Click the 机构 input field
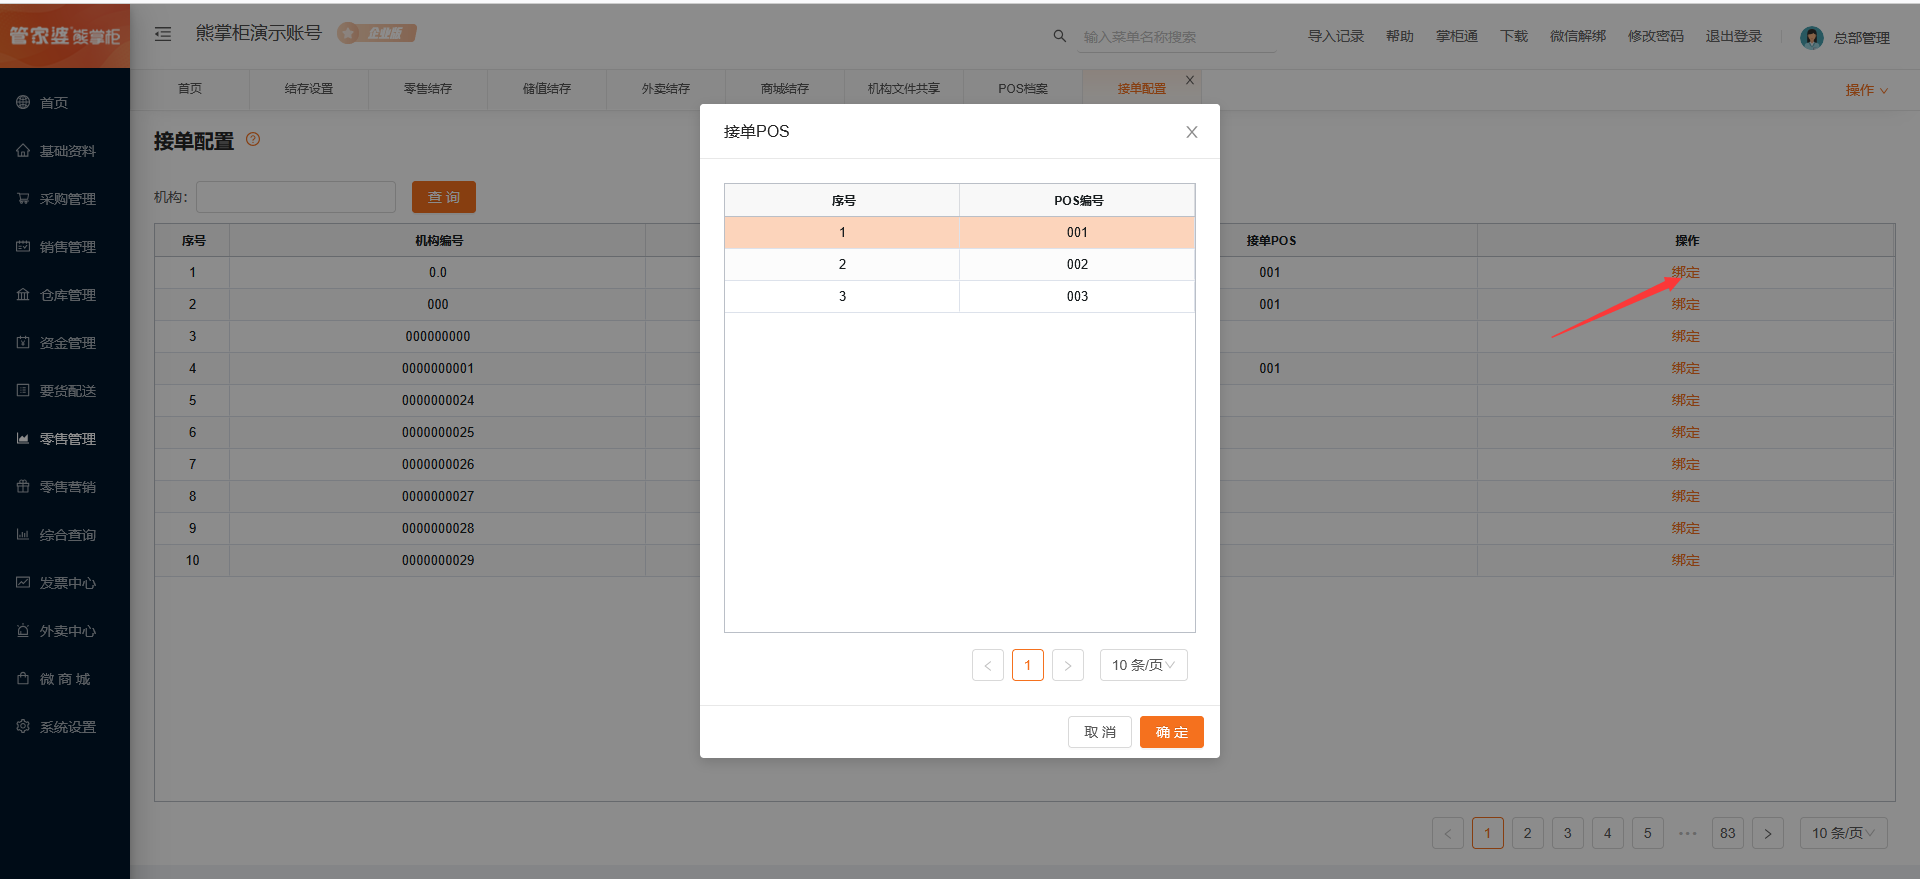Viewport: 1920px width, 879px height. [296, 197]
